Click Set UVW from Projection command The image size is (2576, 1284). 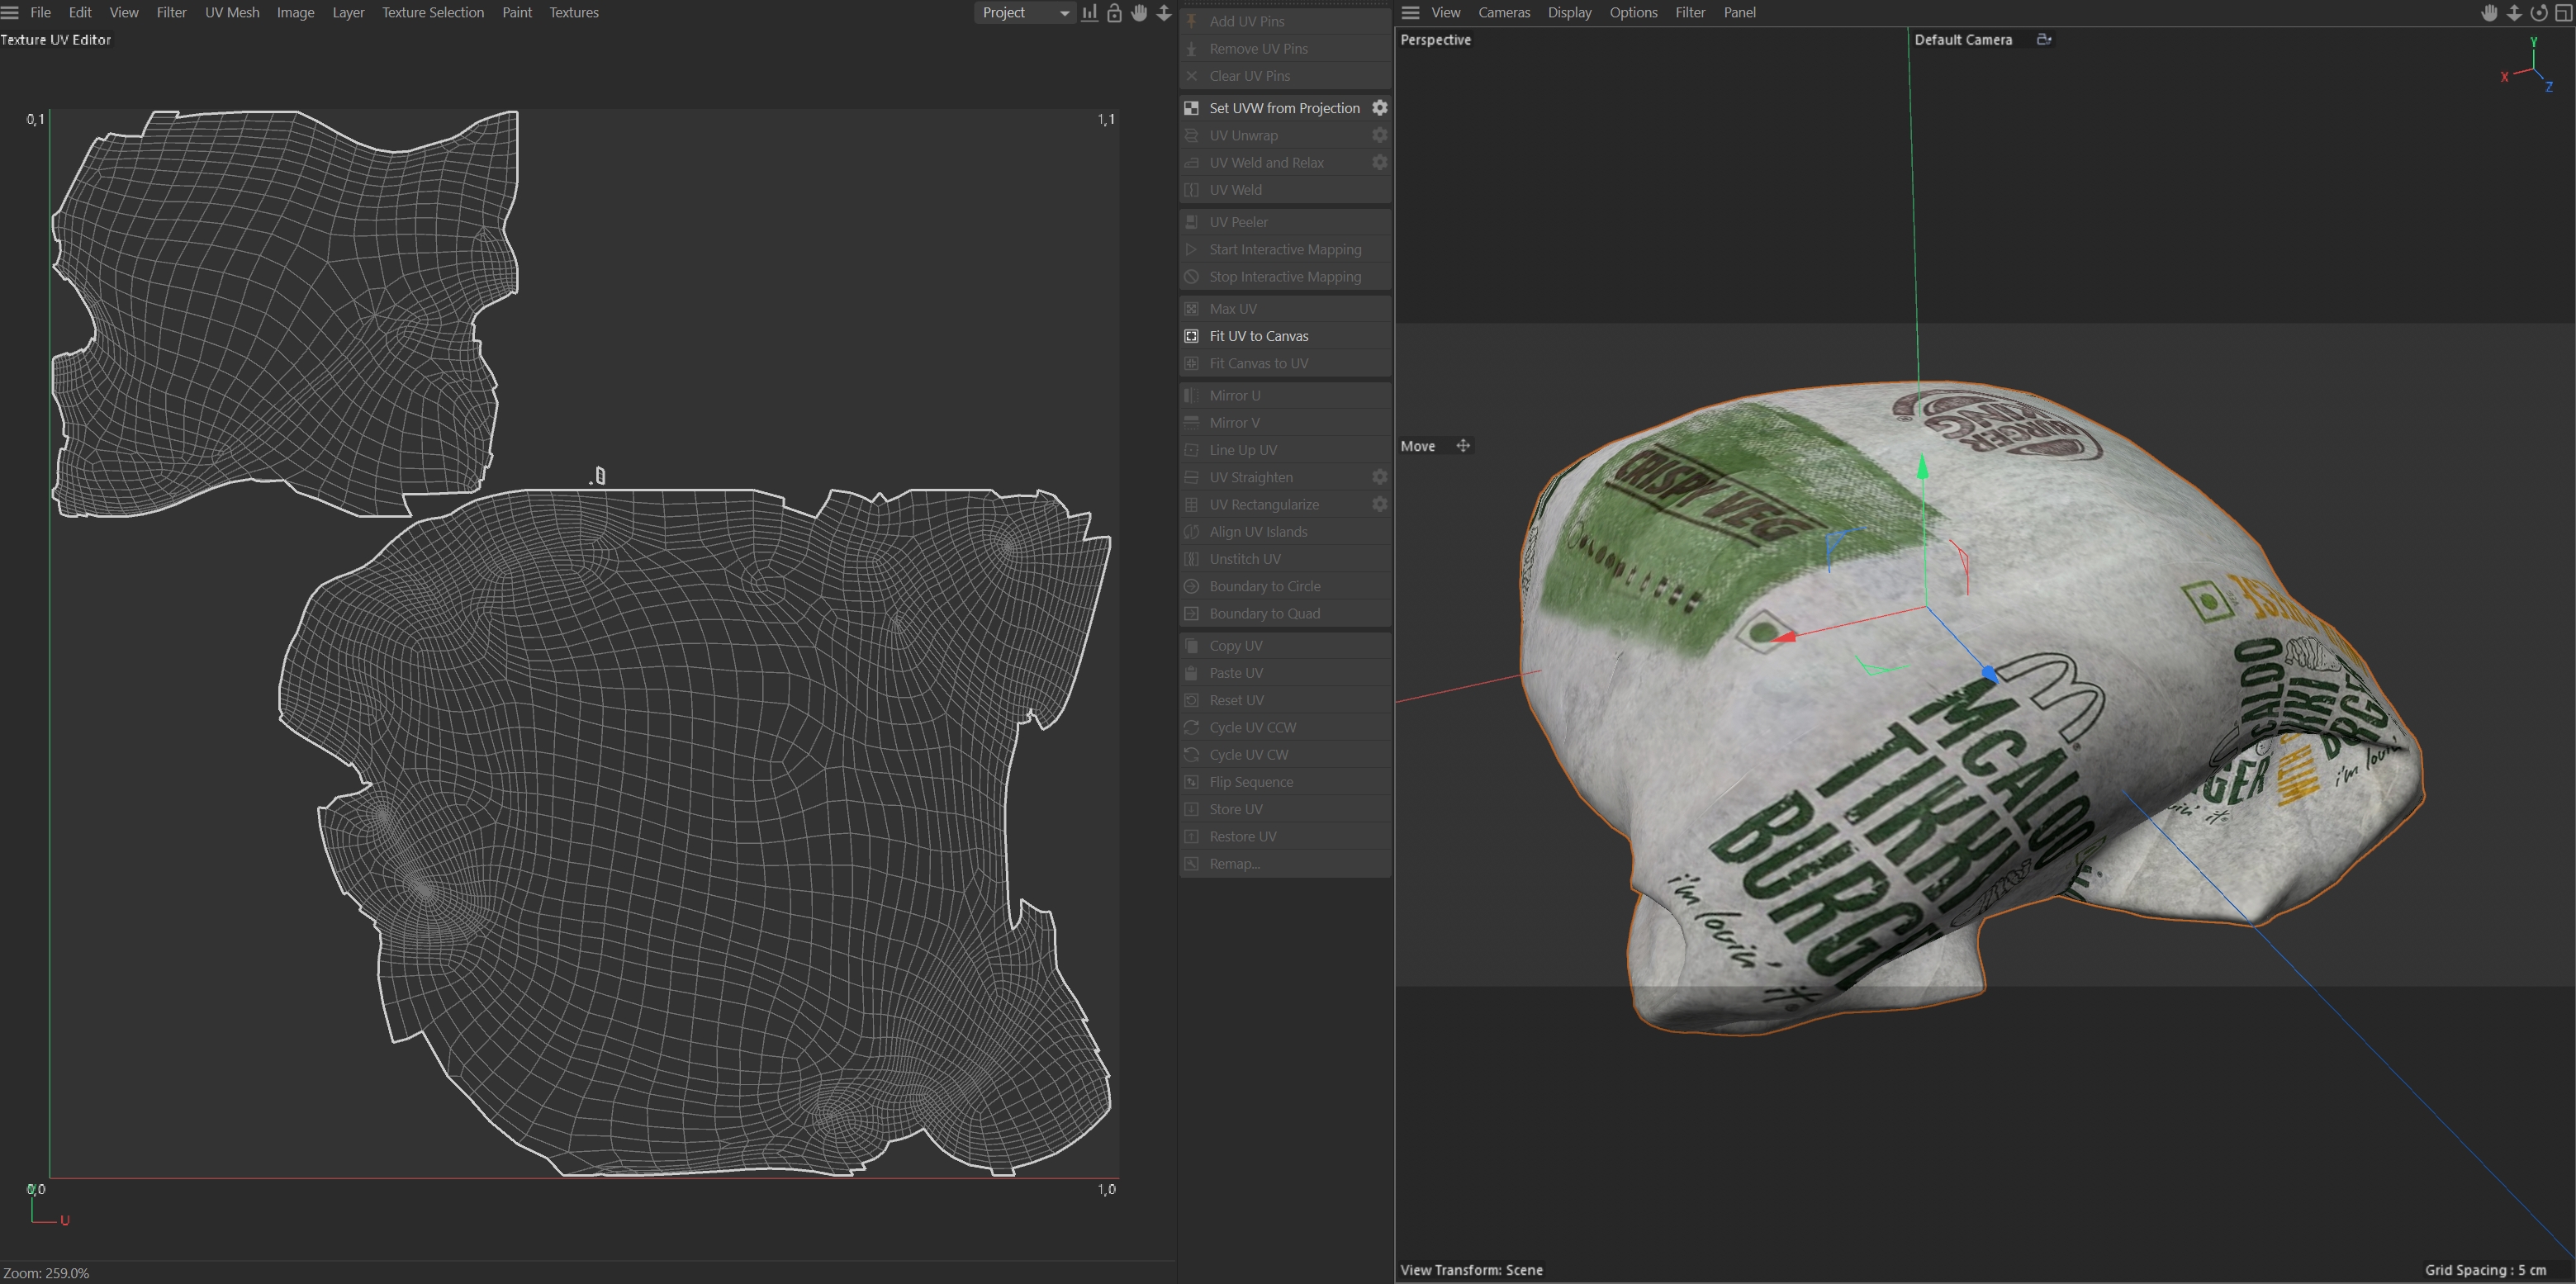(x=1284, y=108)
